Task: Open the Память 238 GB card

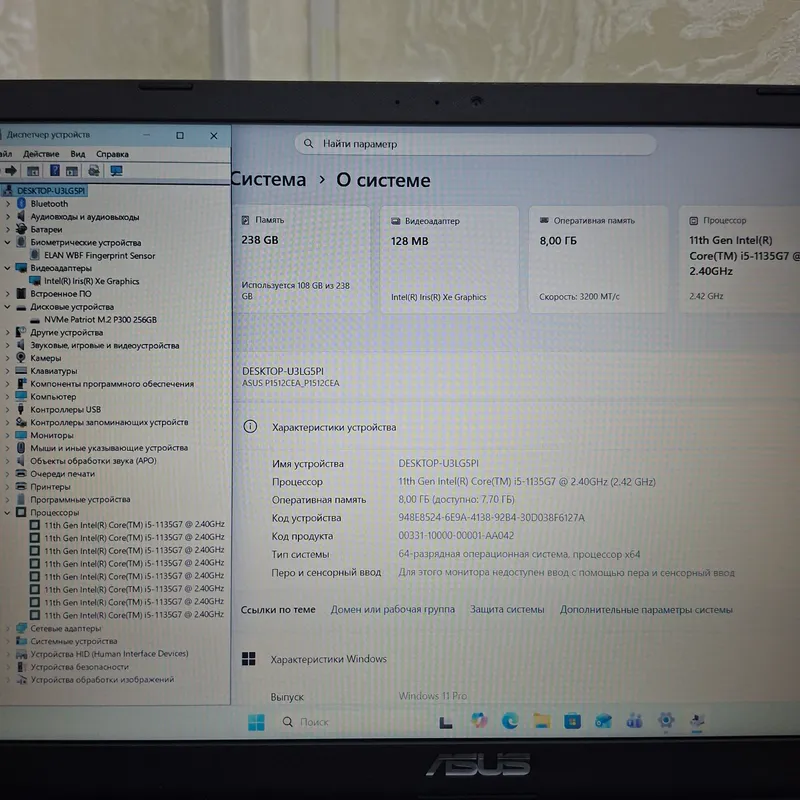Action: 301,259
